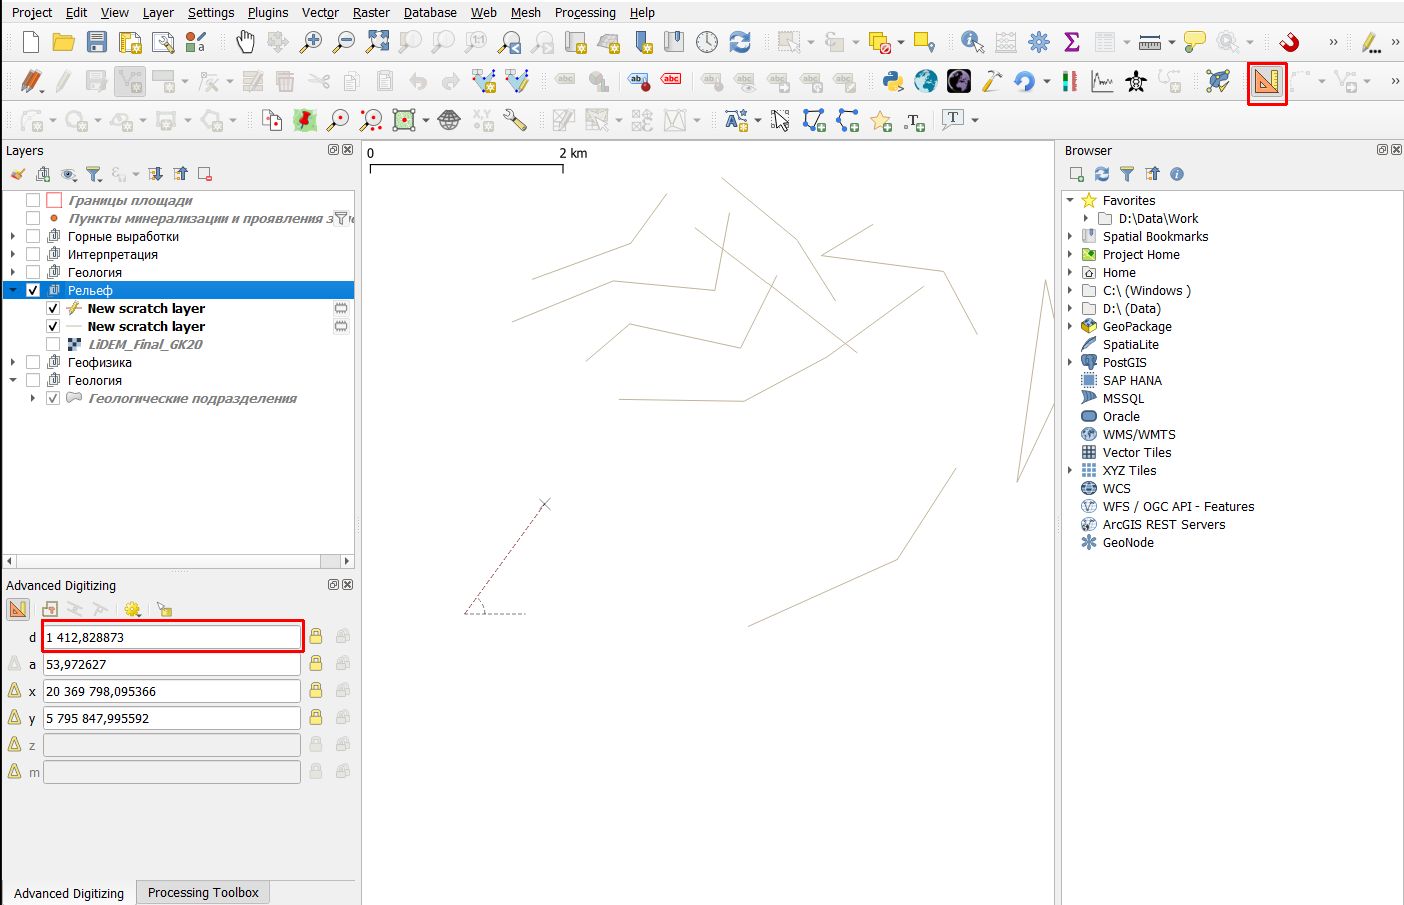Expand the XYZ Tiles browser node
Image resolution: width=1404 pixels, height=905 pixels.
click(1070, 471)
